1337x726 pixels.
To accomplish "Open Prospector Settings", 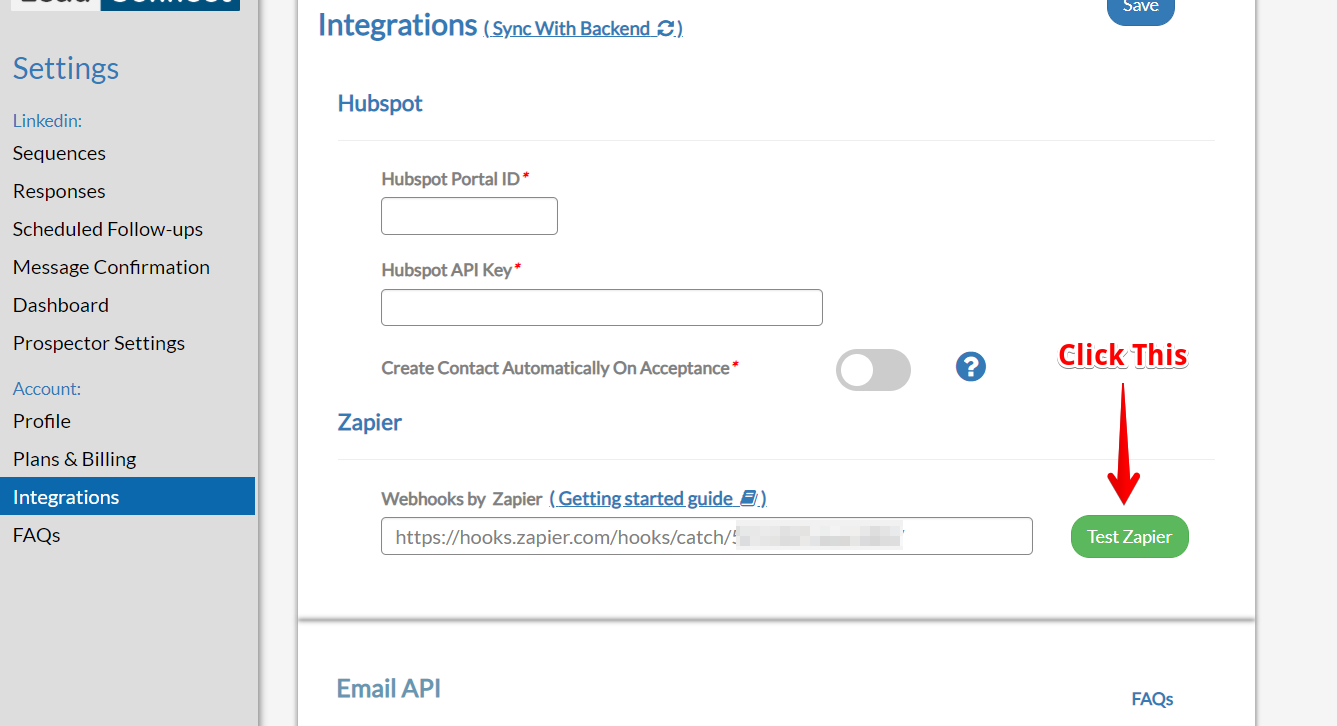I will pos(99,343).
